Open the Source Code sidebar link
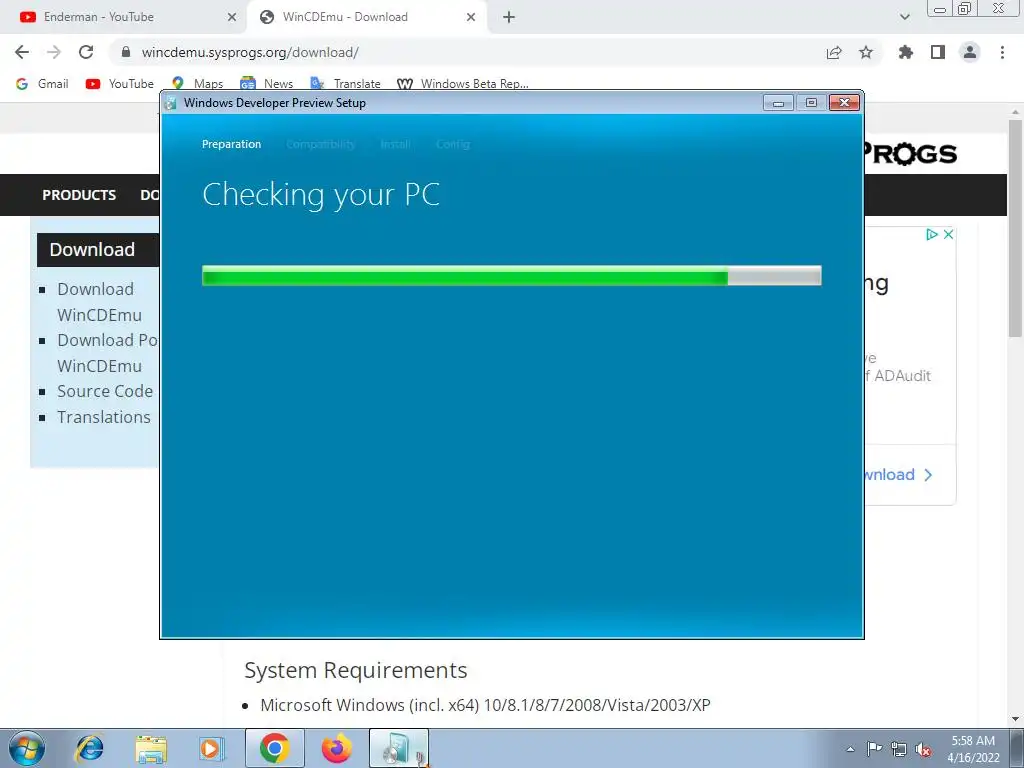The height and width of the screenshot is (768, 1024). click(105, 391)
